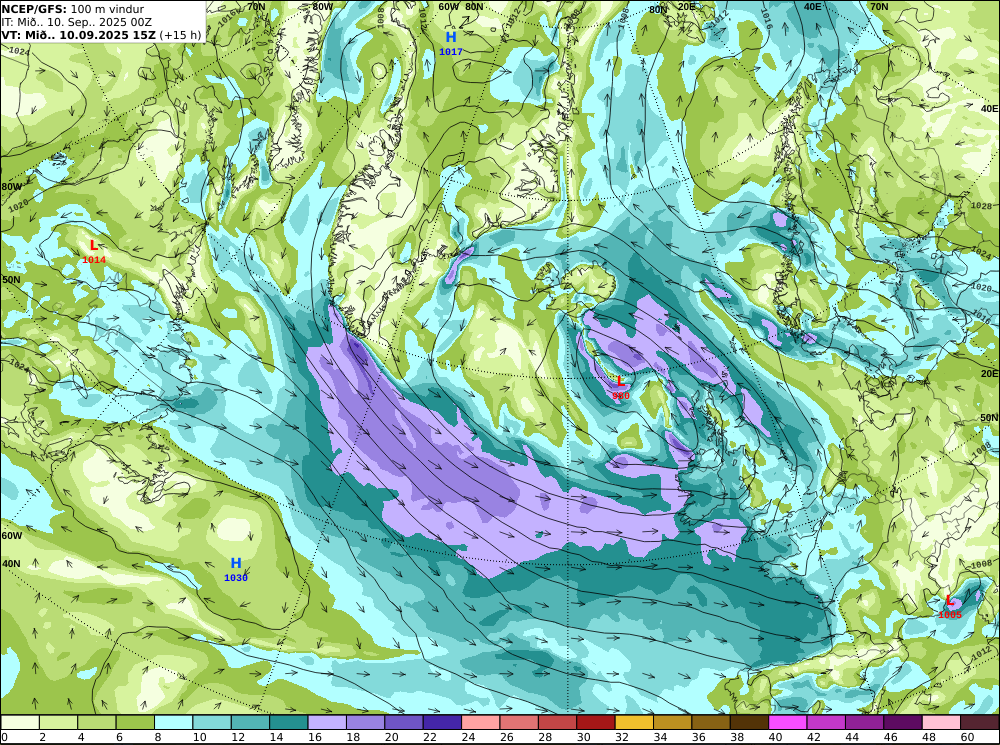1000x745 pixels.
Task: Click the legend scale value 40
Action: [776, 737]
